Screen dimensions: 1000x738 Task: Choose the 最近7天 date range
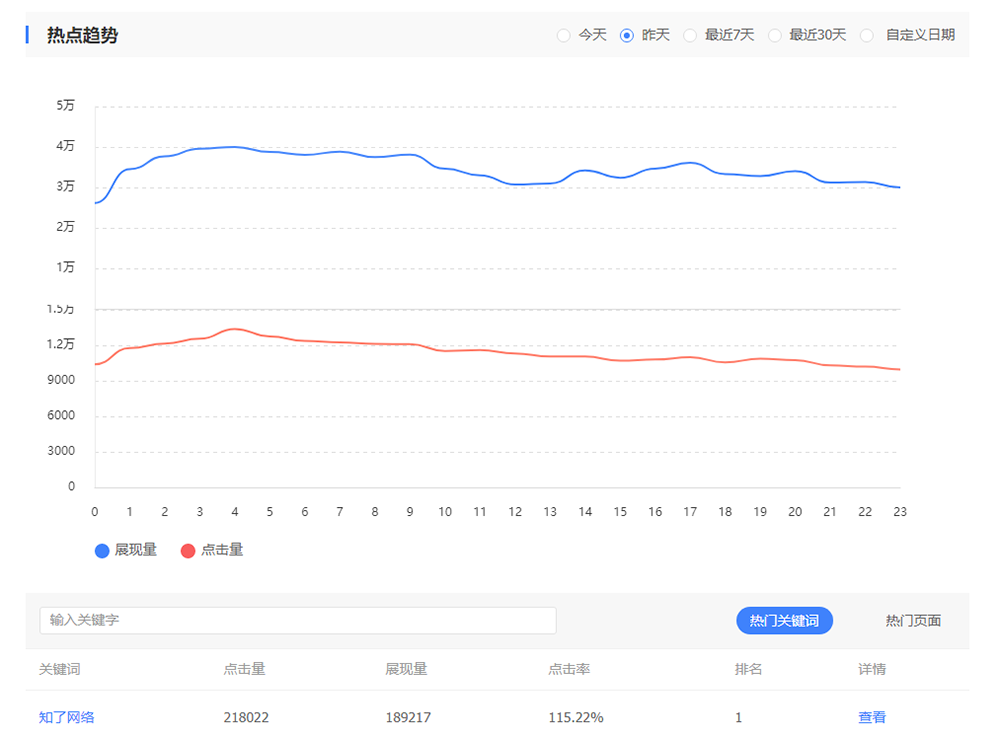690,35
